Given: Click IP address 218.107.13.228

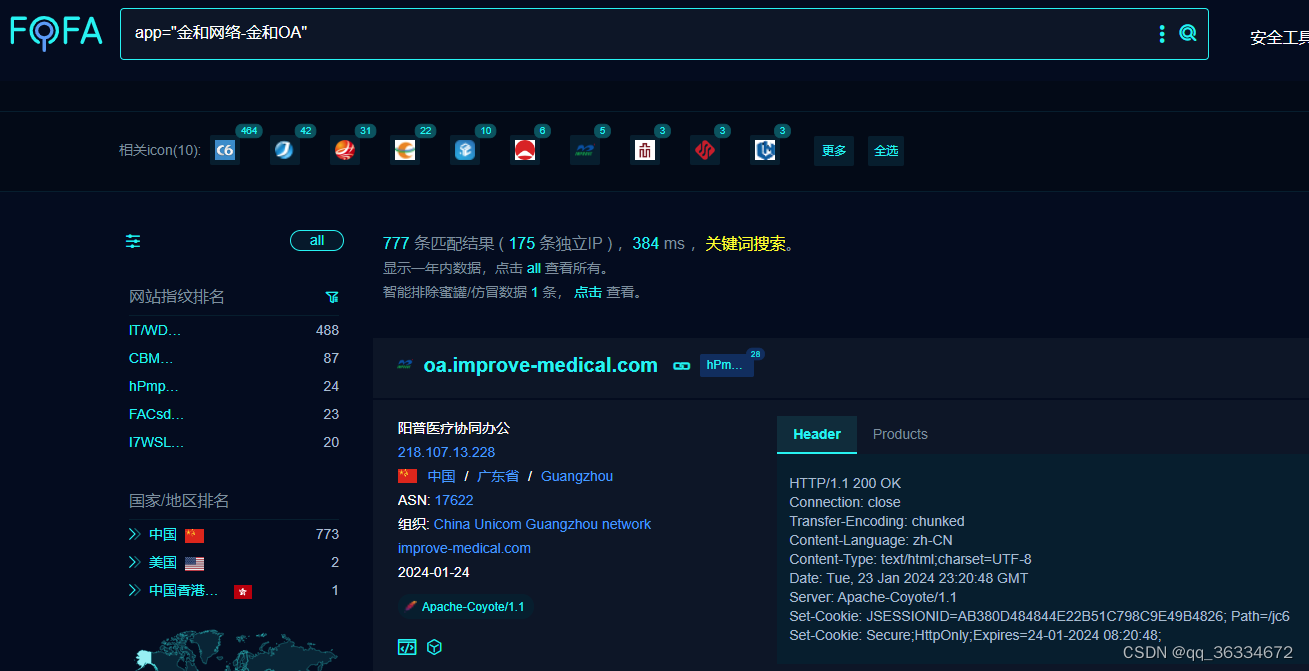Looking at the screenshot, I should coord(446,452).
